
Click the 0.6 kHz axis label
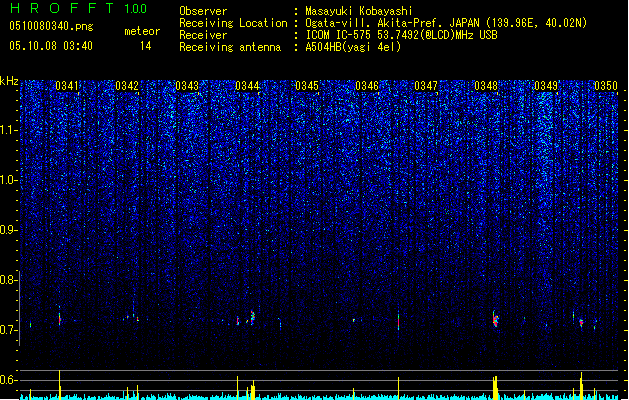click(9, 380)
